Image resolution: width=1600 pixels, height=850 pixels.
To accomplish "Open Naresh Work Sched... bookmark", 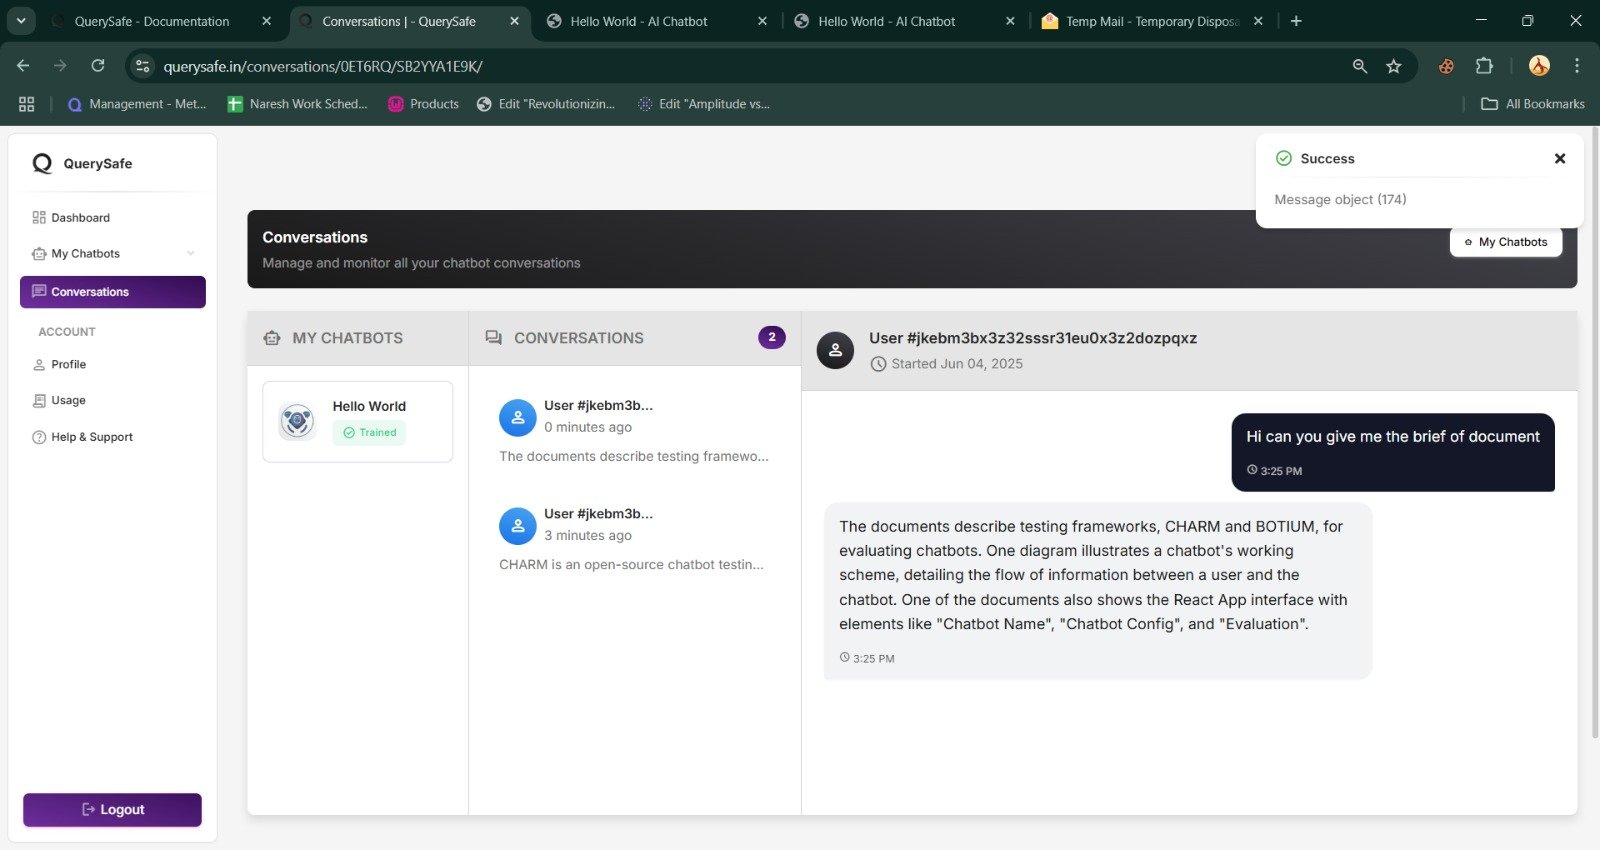I will [x=297, y=104].
